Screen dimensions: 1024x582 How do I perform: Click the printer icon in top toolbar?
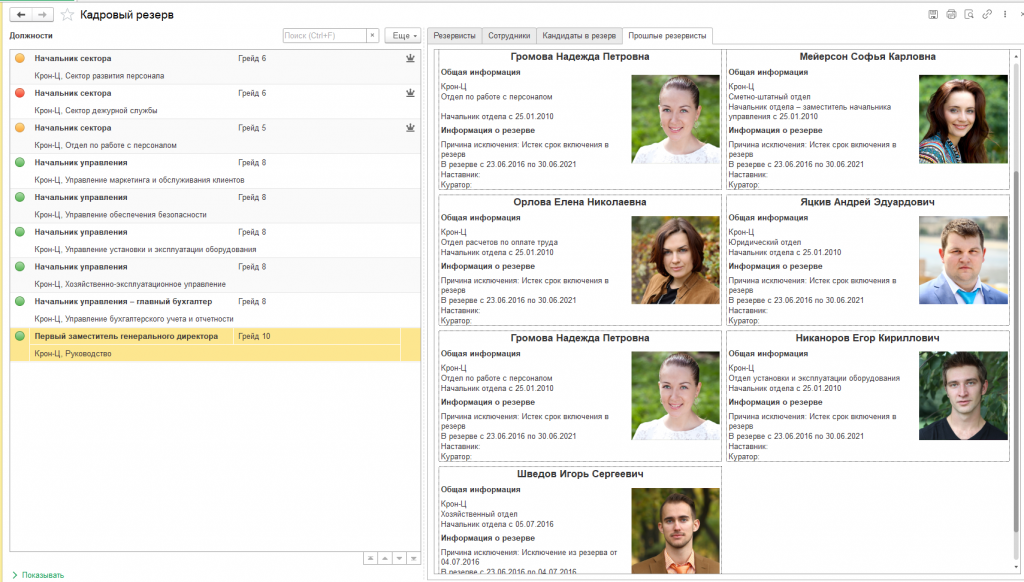951,14
